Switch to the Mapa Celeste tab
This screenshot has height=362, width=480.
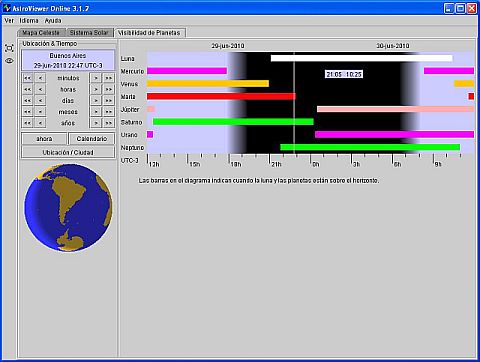click(41, 33)
